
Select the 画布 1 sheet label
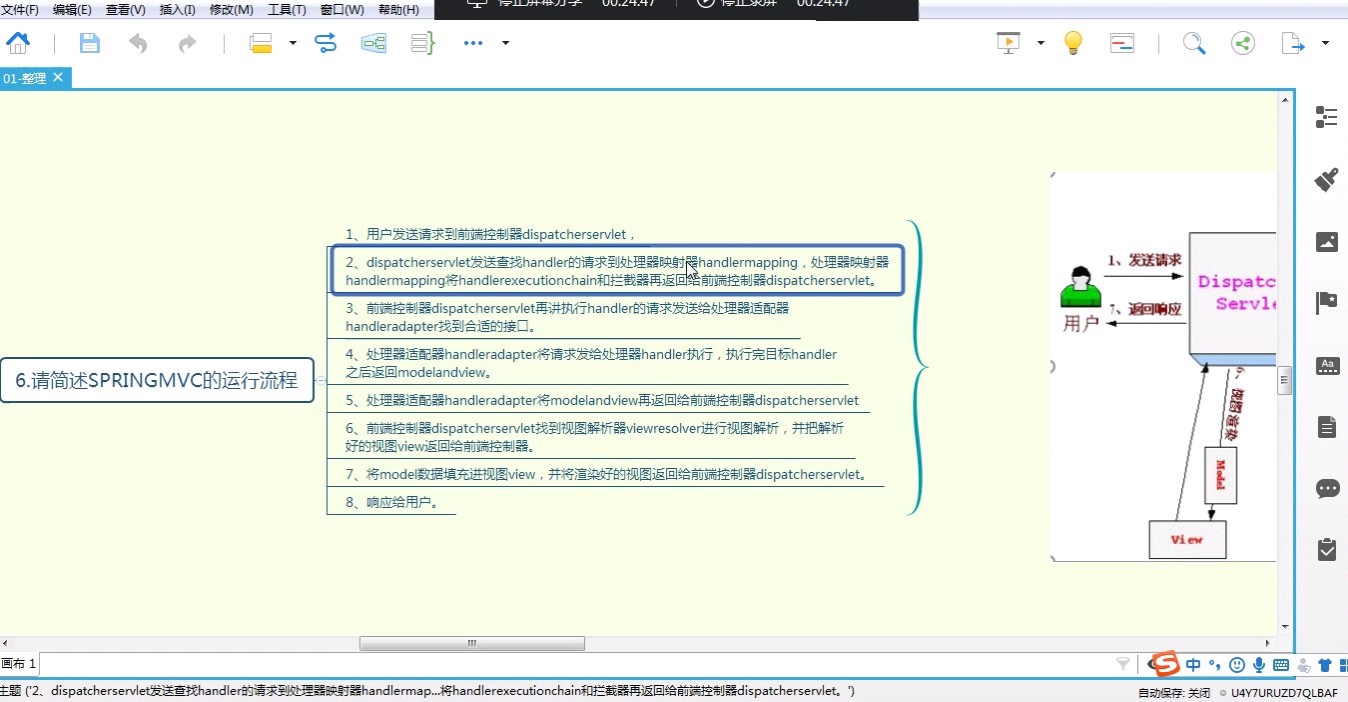(17, 663)
